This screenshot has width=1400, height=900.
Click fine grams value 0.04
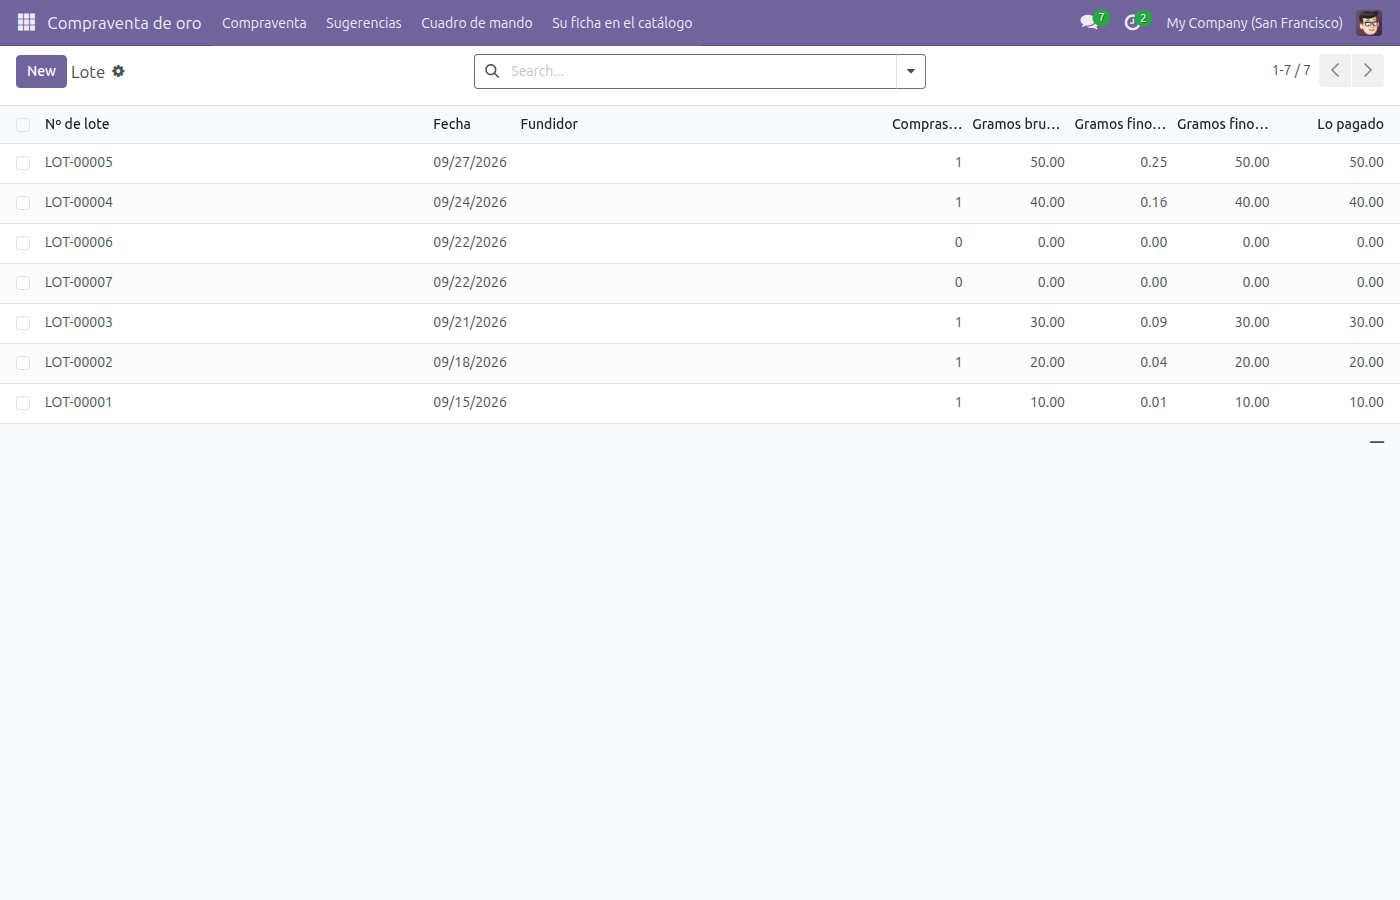[1153, 362]
